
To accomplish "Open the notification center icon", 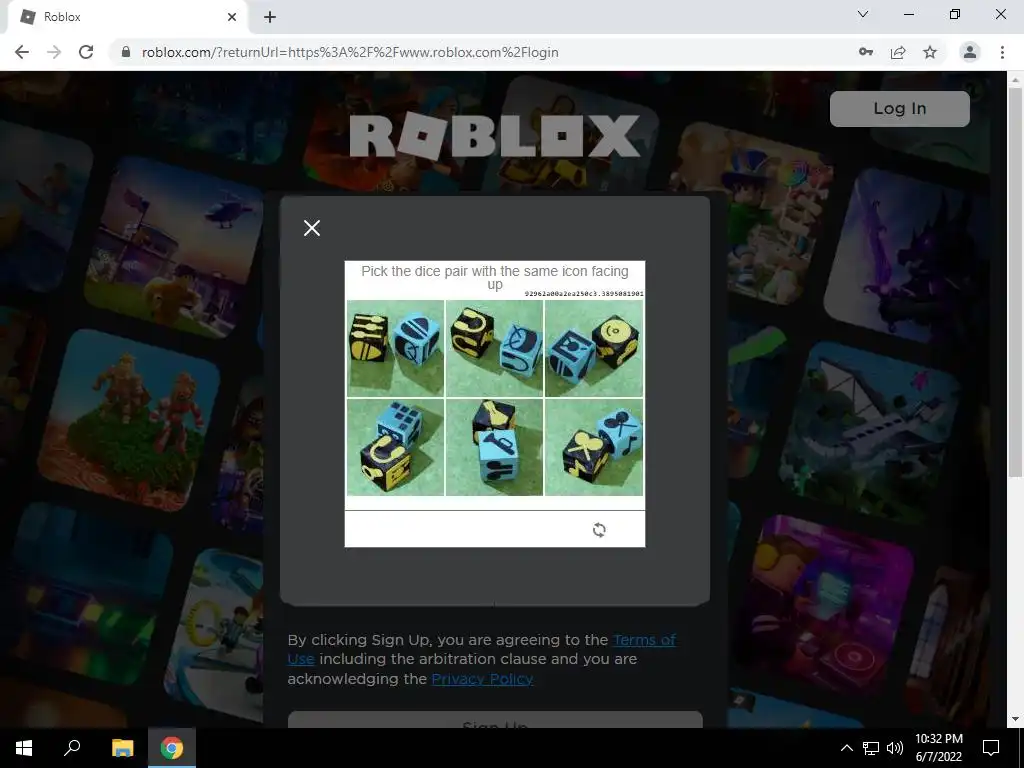I will pos(991,748).
